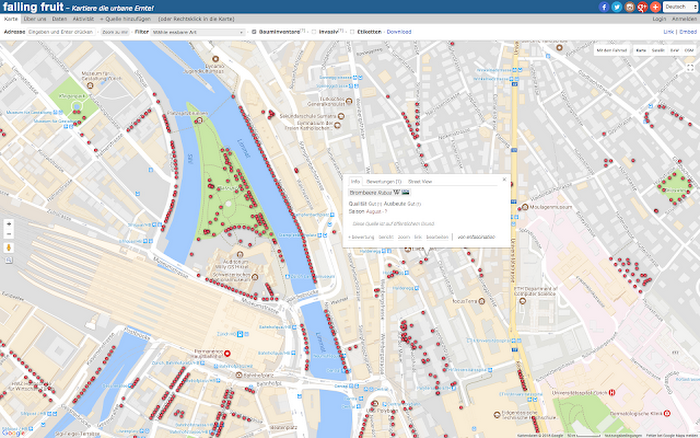Image resolution: width=700 pixels, height=438 pixels.
Task: Click the August season text in popup
Action: [x=374, y=211]
